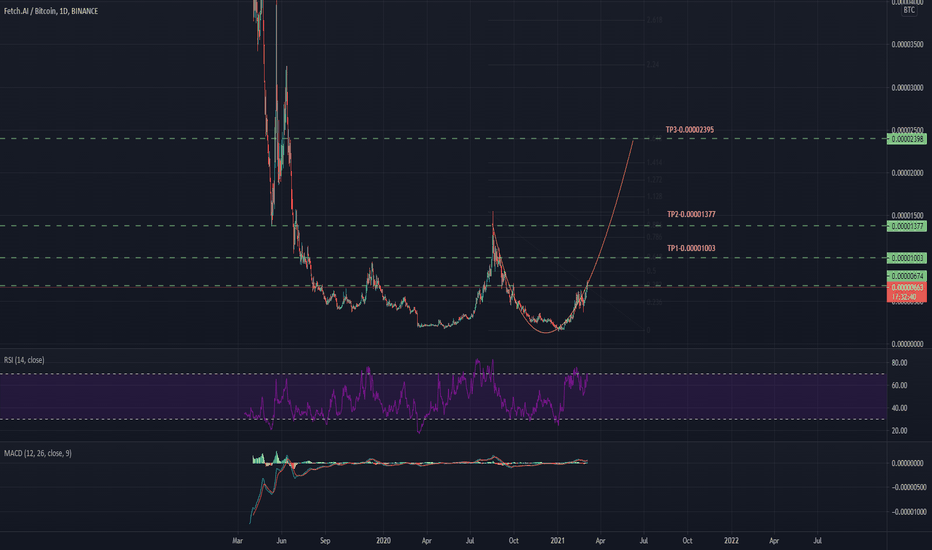Click the green 0.00001377 price tag
932x550 pixels.
pyautogui.click(x=906, y=226)
